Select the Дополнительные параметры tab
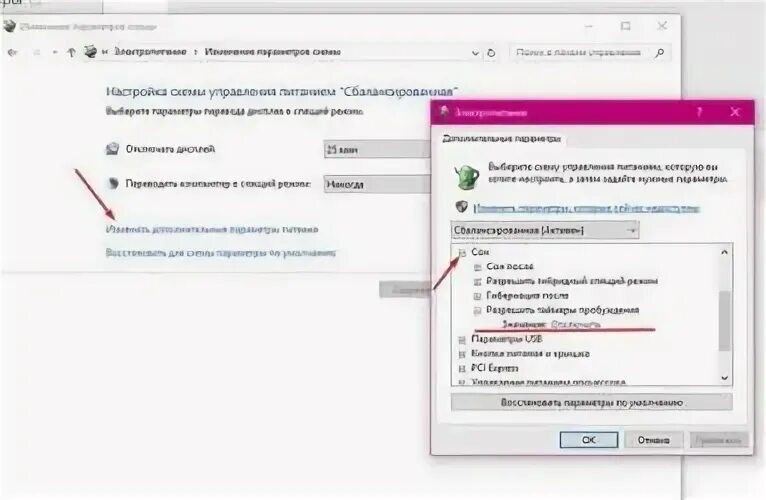Screen dimensions: 766x500 501,139
